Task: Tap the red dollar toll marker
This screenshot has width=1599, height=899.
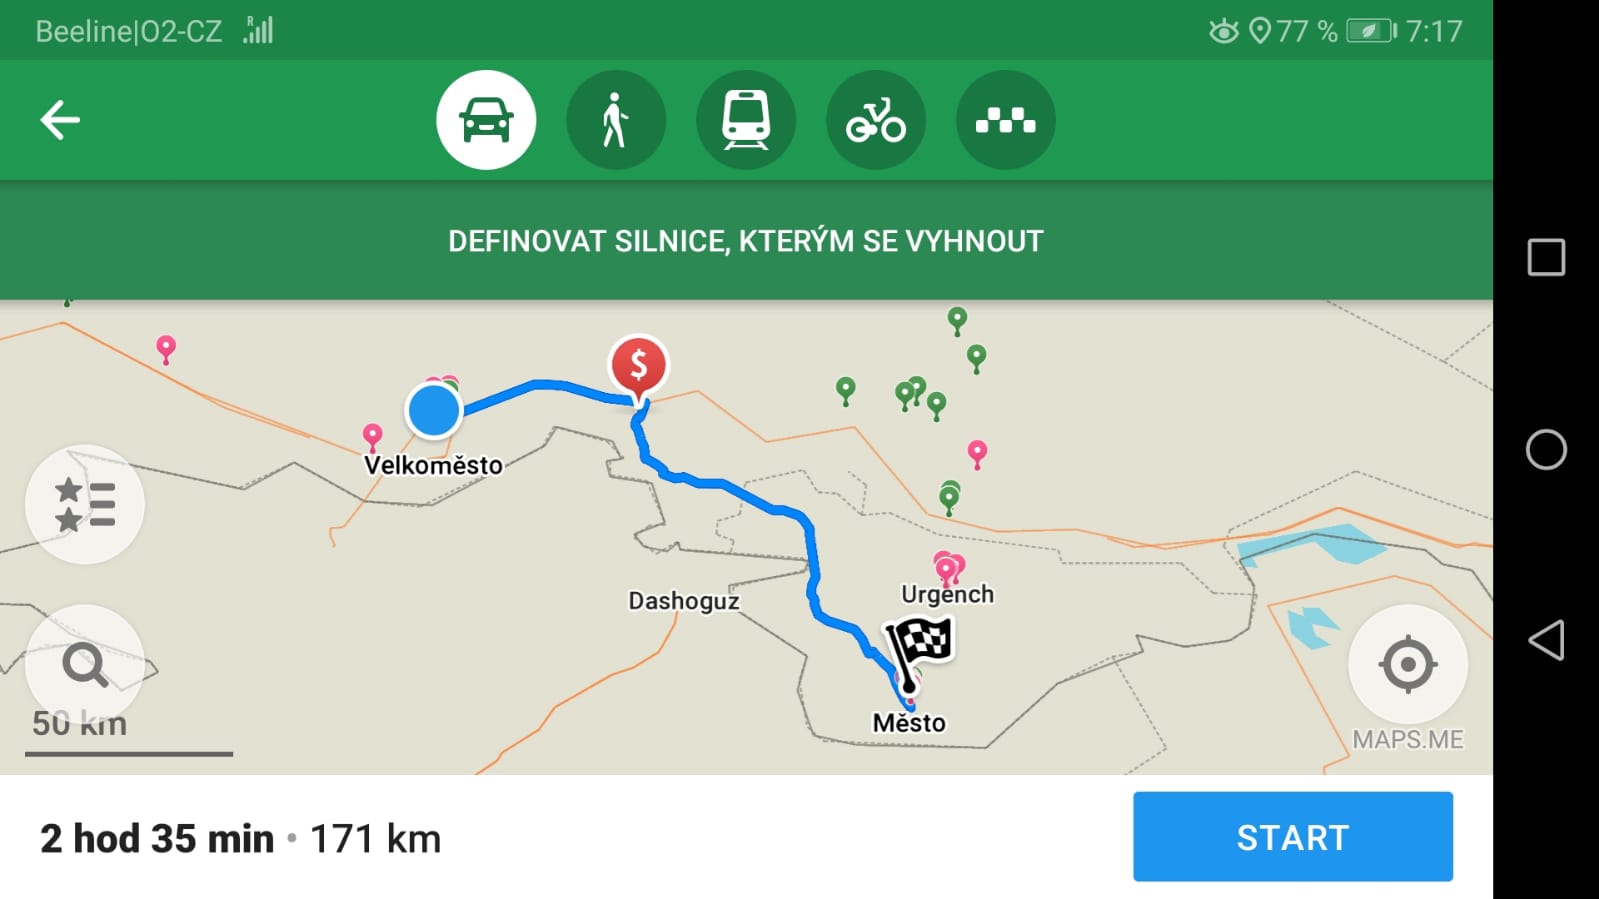Action: [638, 367]
